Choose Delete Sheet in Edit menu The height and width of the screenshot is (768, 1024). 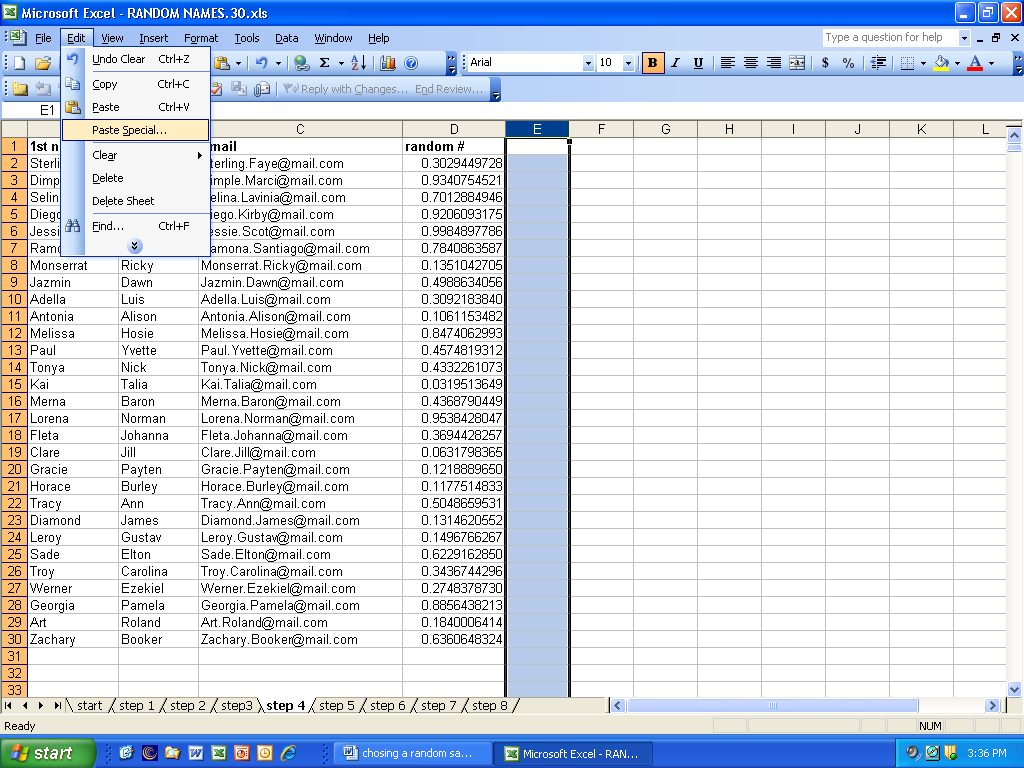click(135, 201)
